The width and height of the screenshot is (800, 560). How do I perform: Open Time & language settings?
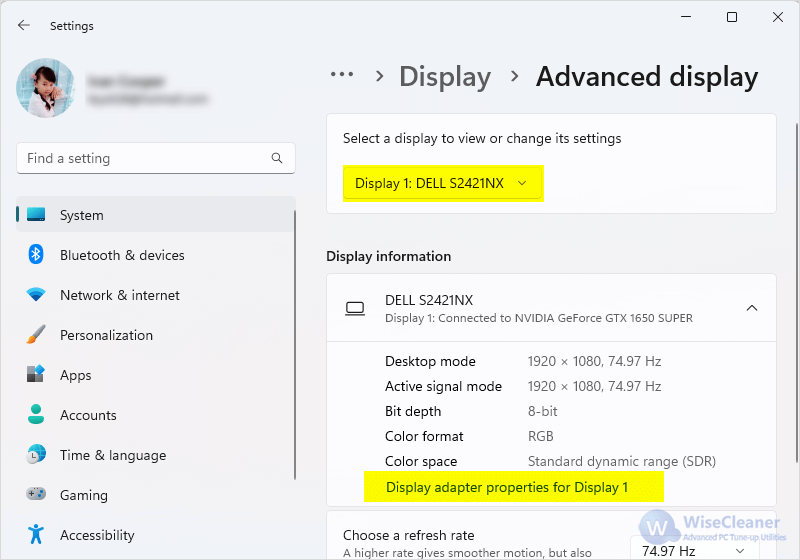pyautogui.click(x=156, y=455)
